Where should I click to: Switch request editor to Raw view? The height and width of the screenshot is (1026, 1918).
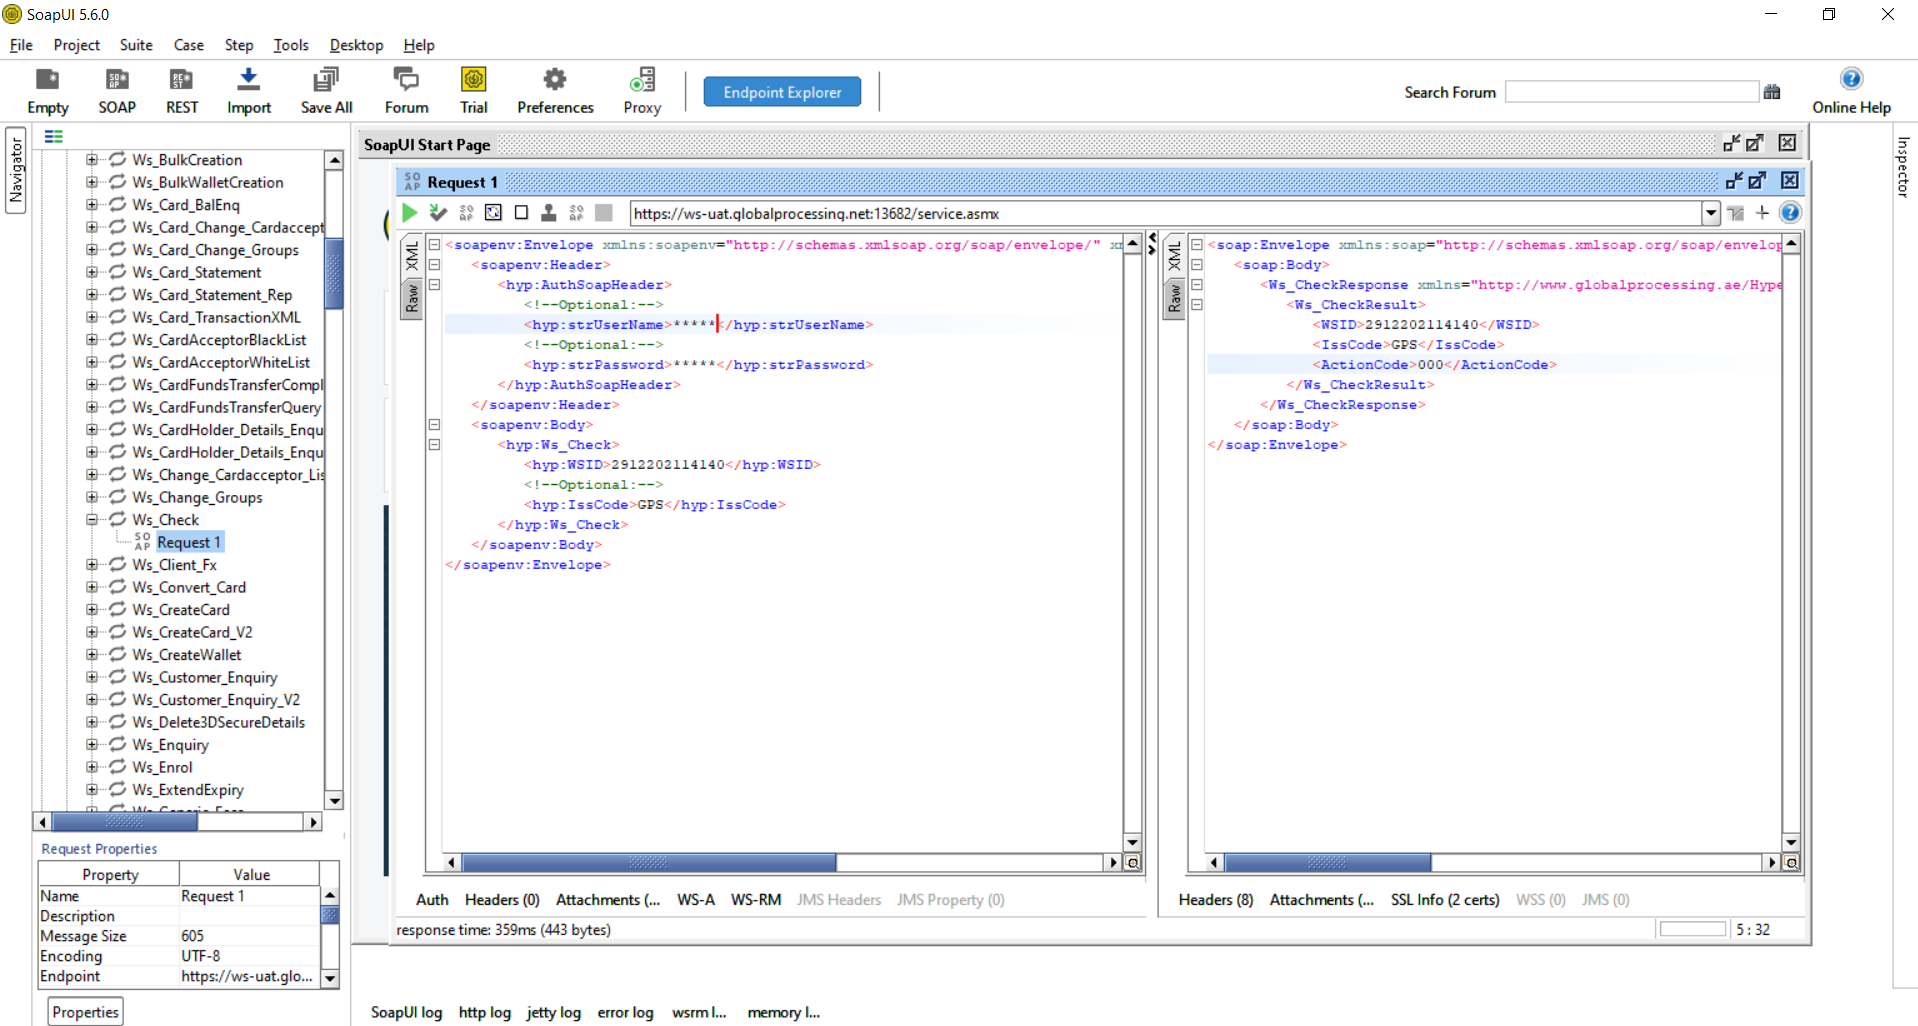click(412, 298)
